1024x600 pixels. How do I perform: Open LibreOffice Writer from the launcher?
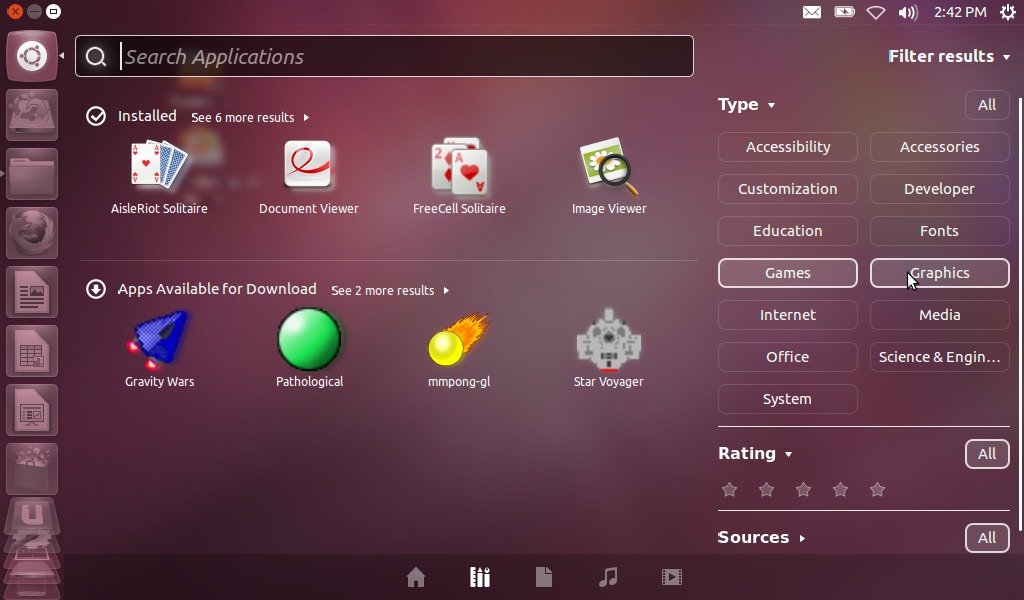pos(32,292)
